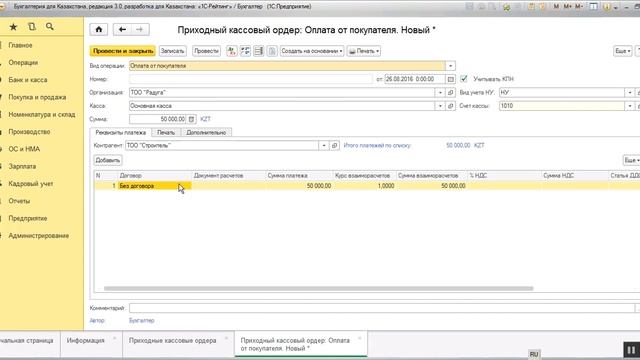Click the Записать button

point(172,51)
